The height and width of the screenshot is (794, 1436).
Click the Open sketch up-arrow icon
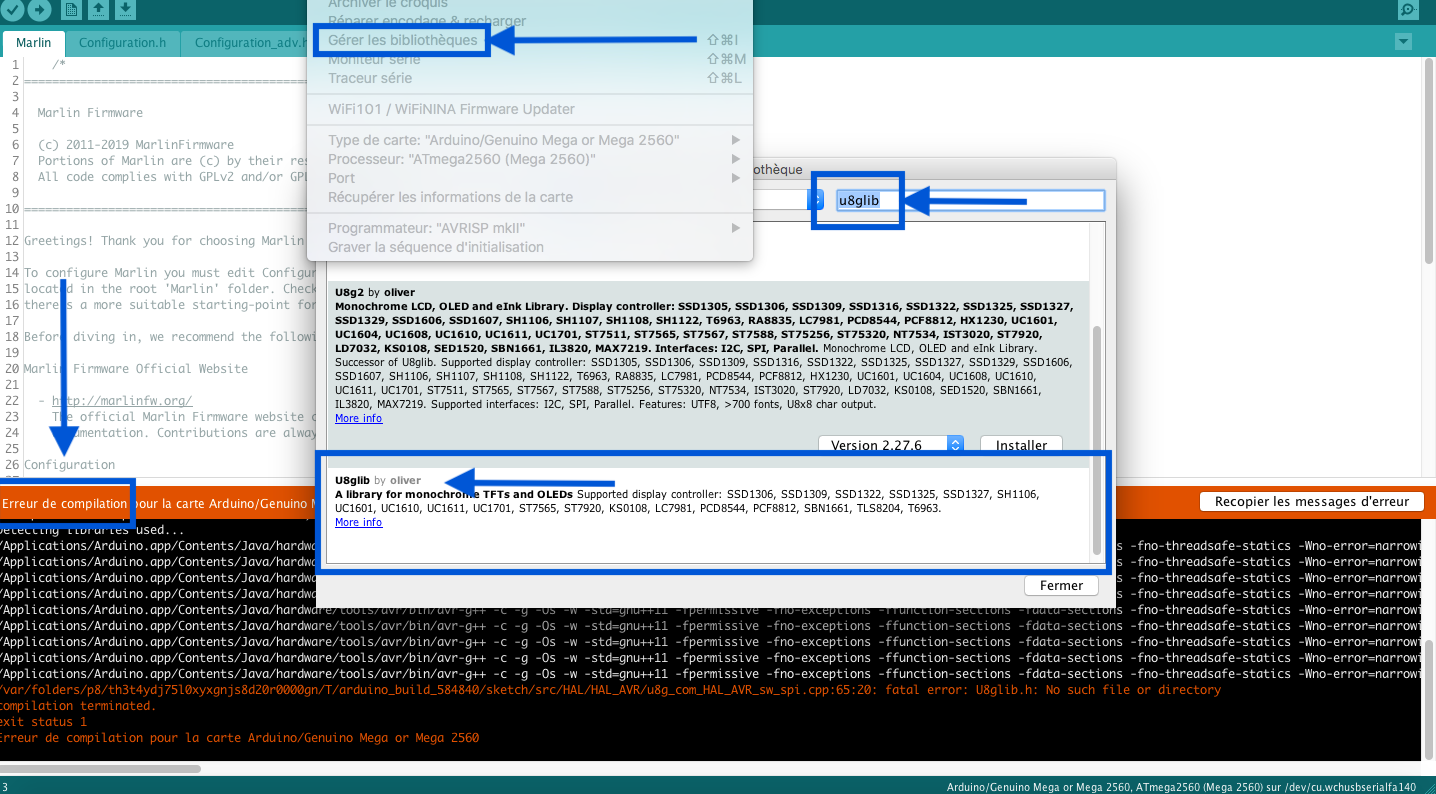point(99,10)
